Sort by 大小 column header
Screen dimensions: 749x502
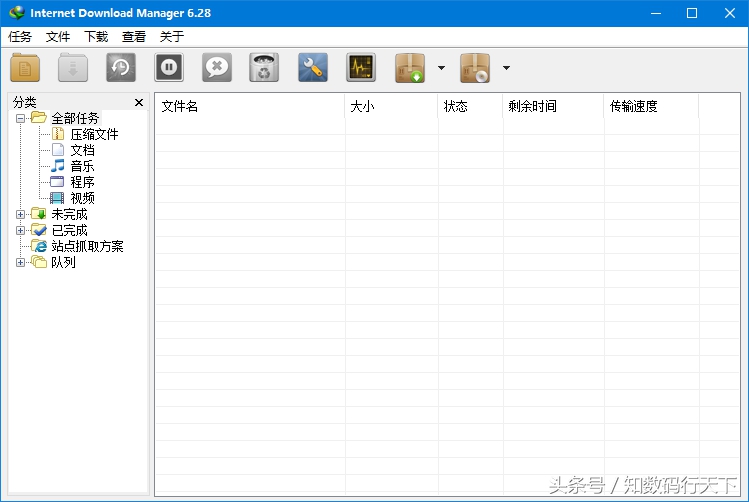tap(391, 106)
